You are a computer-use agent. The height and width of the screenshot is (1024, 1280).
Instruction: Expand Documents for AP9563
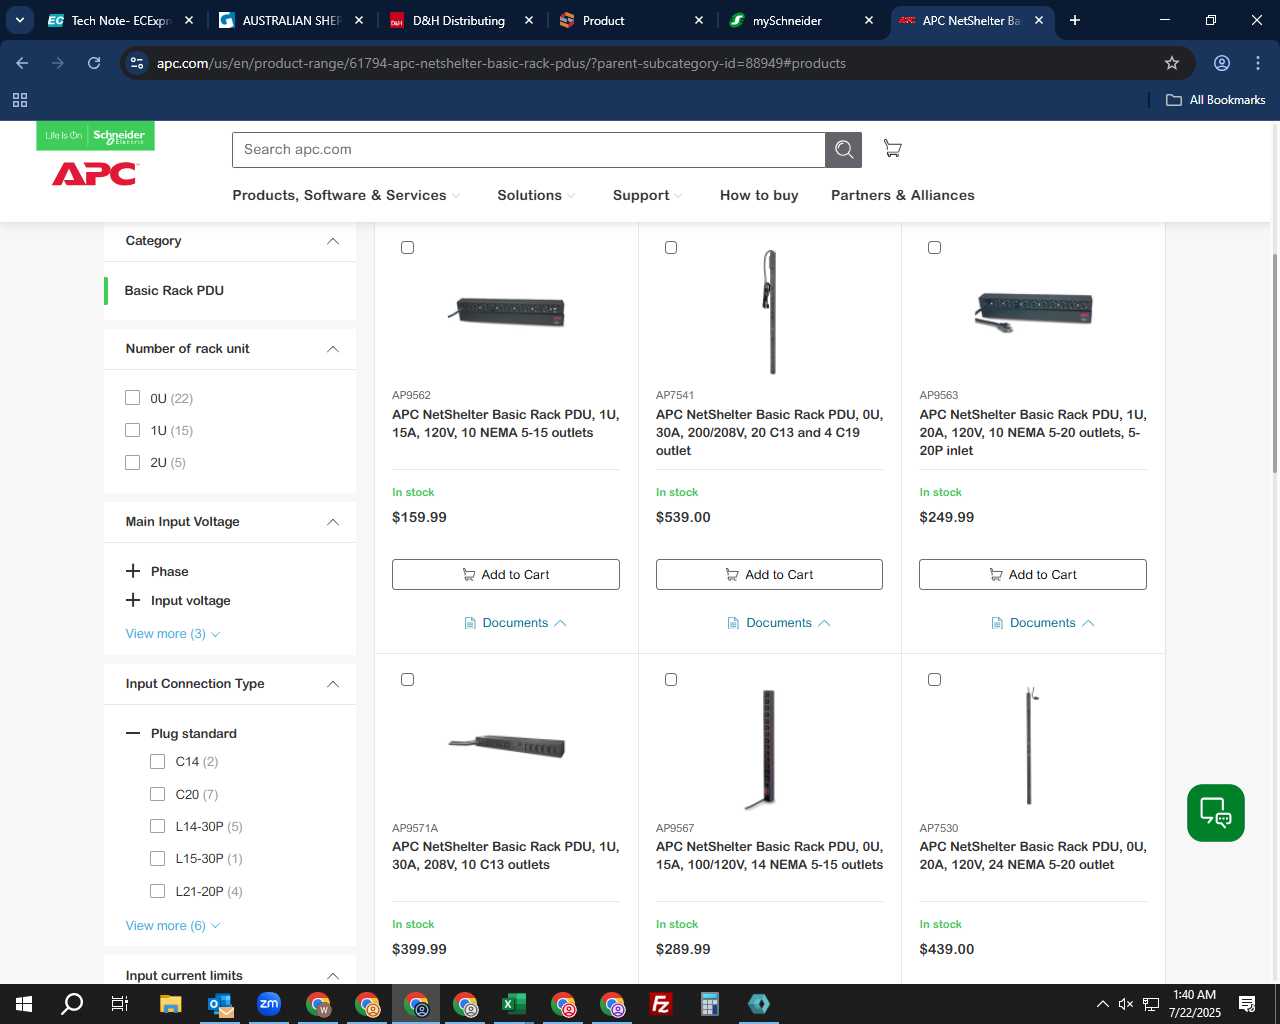click(1042, 623)
